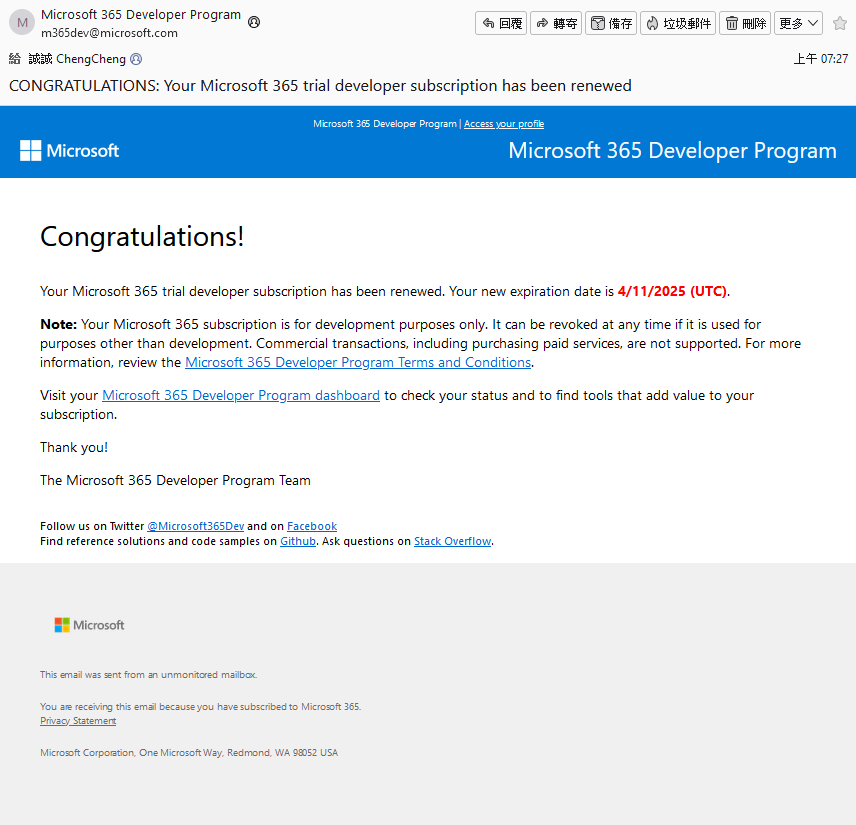Image resolution: width=856 pixels, height=825 pixels.
Task: Open recipient contact icon next to ChengCheng
Action: (x=136, y=59)
